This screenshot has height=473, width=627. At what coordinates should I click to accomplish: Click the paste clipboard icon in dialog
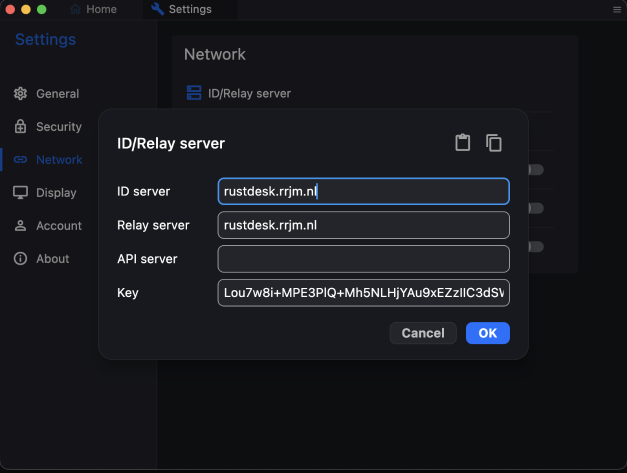tap(463, 142)
